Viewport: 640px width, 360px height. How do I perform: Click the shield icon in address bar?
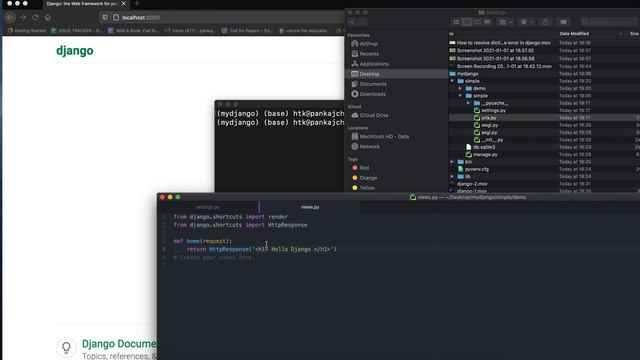point(105,18)
